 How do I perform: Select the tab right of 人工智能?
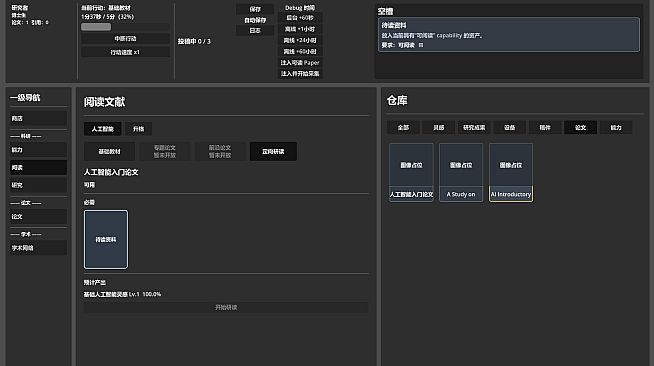(138, 129)
